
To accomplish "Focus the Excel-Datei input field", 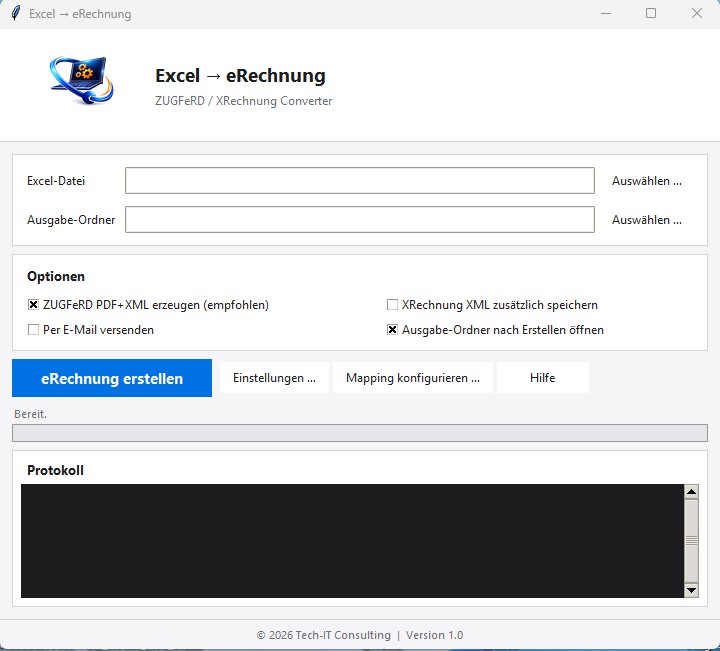I will tap(360, 180).
